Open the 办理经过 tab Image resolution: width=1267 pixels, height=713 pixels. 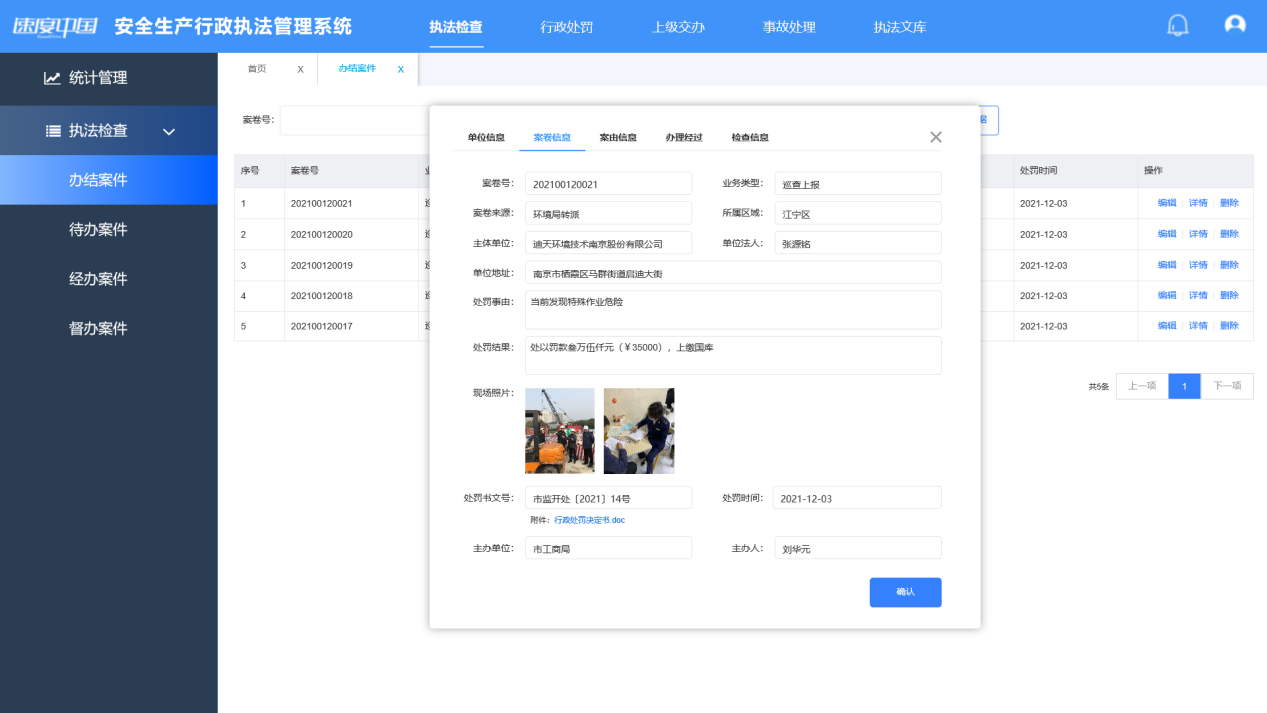684,137
